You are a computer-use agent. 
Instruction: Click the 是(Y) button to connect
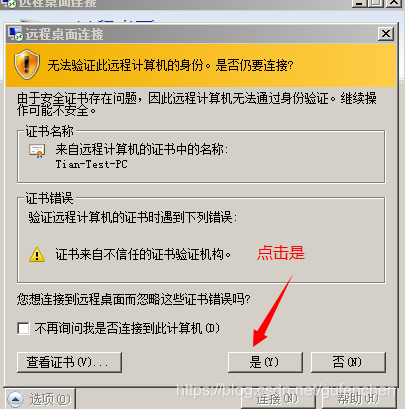265,362
